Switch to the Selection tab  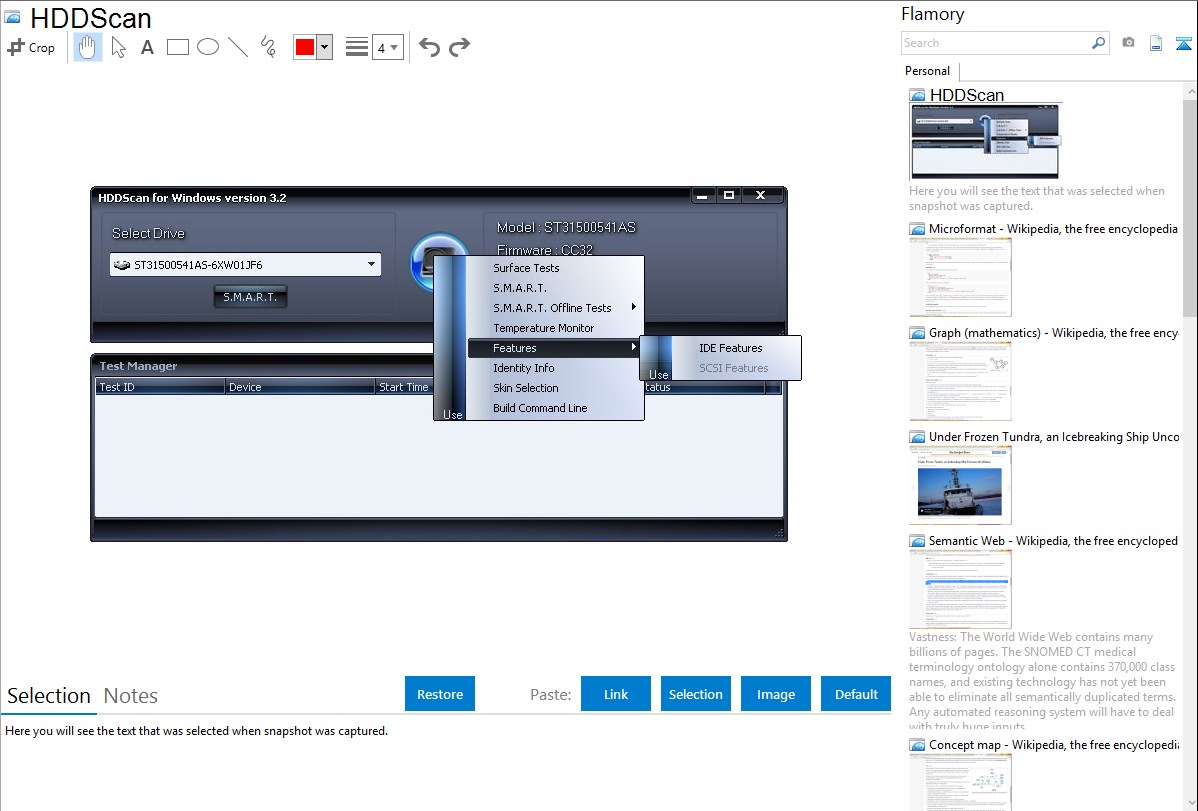click(x=49, y=696)
